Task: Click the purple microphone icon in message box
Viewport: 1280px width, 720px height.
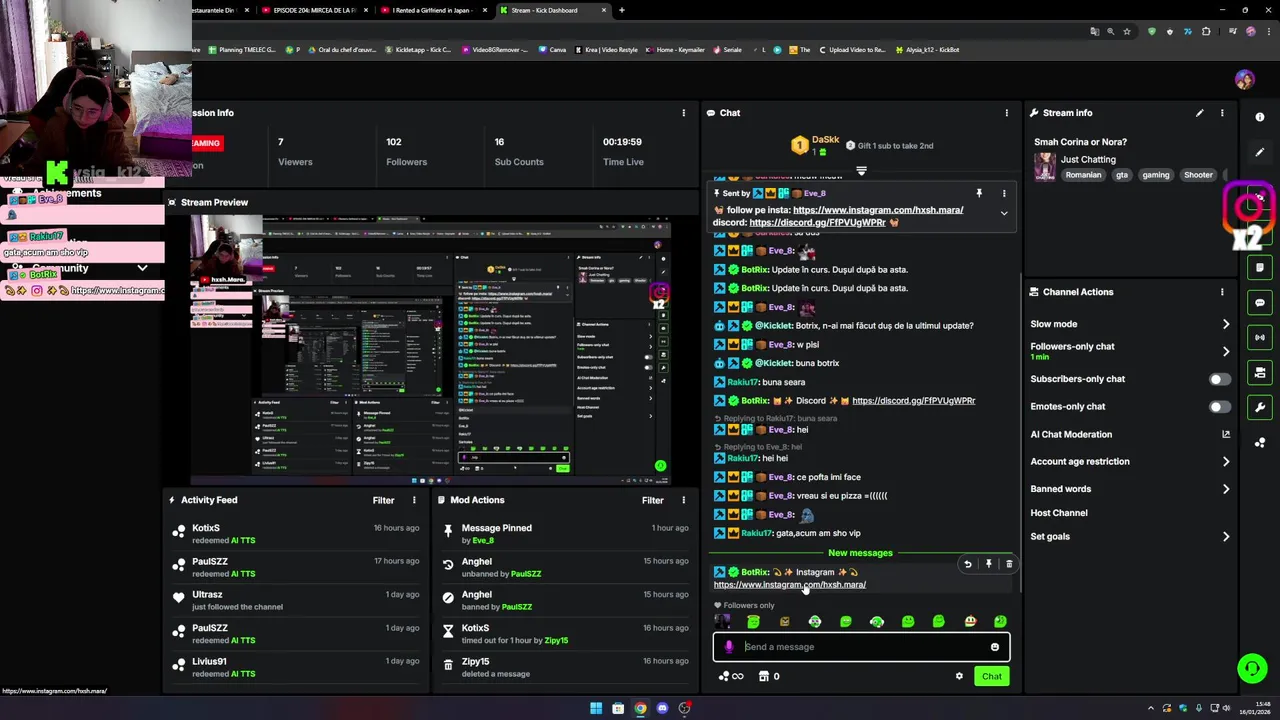Action: [729, 647]
